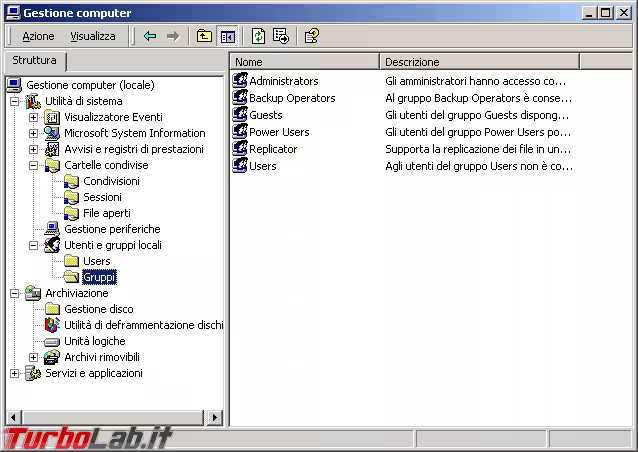Click the Export list toolbar icon
This screenshot has width=638, height=452.
click(281, 36)
